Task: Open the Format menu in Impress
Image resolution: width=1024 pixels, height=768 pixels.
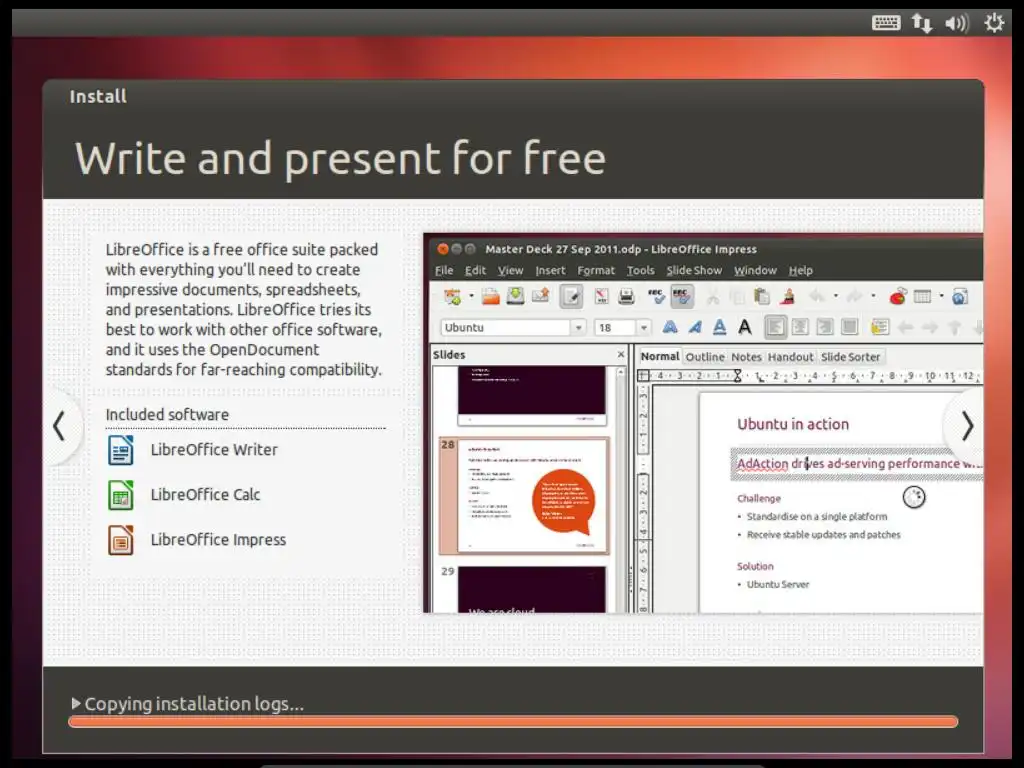Action: (x=596, y=270)
